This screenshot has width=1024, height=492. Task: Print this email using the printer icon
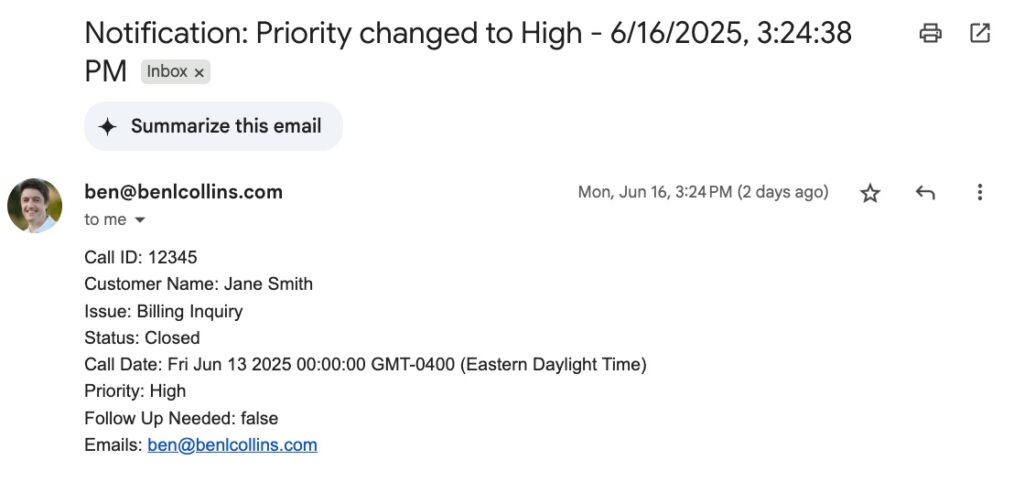tap(930, 34)
